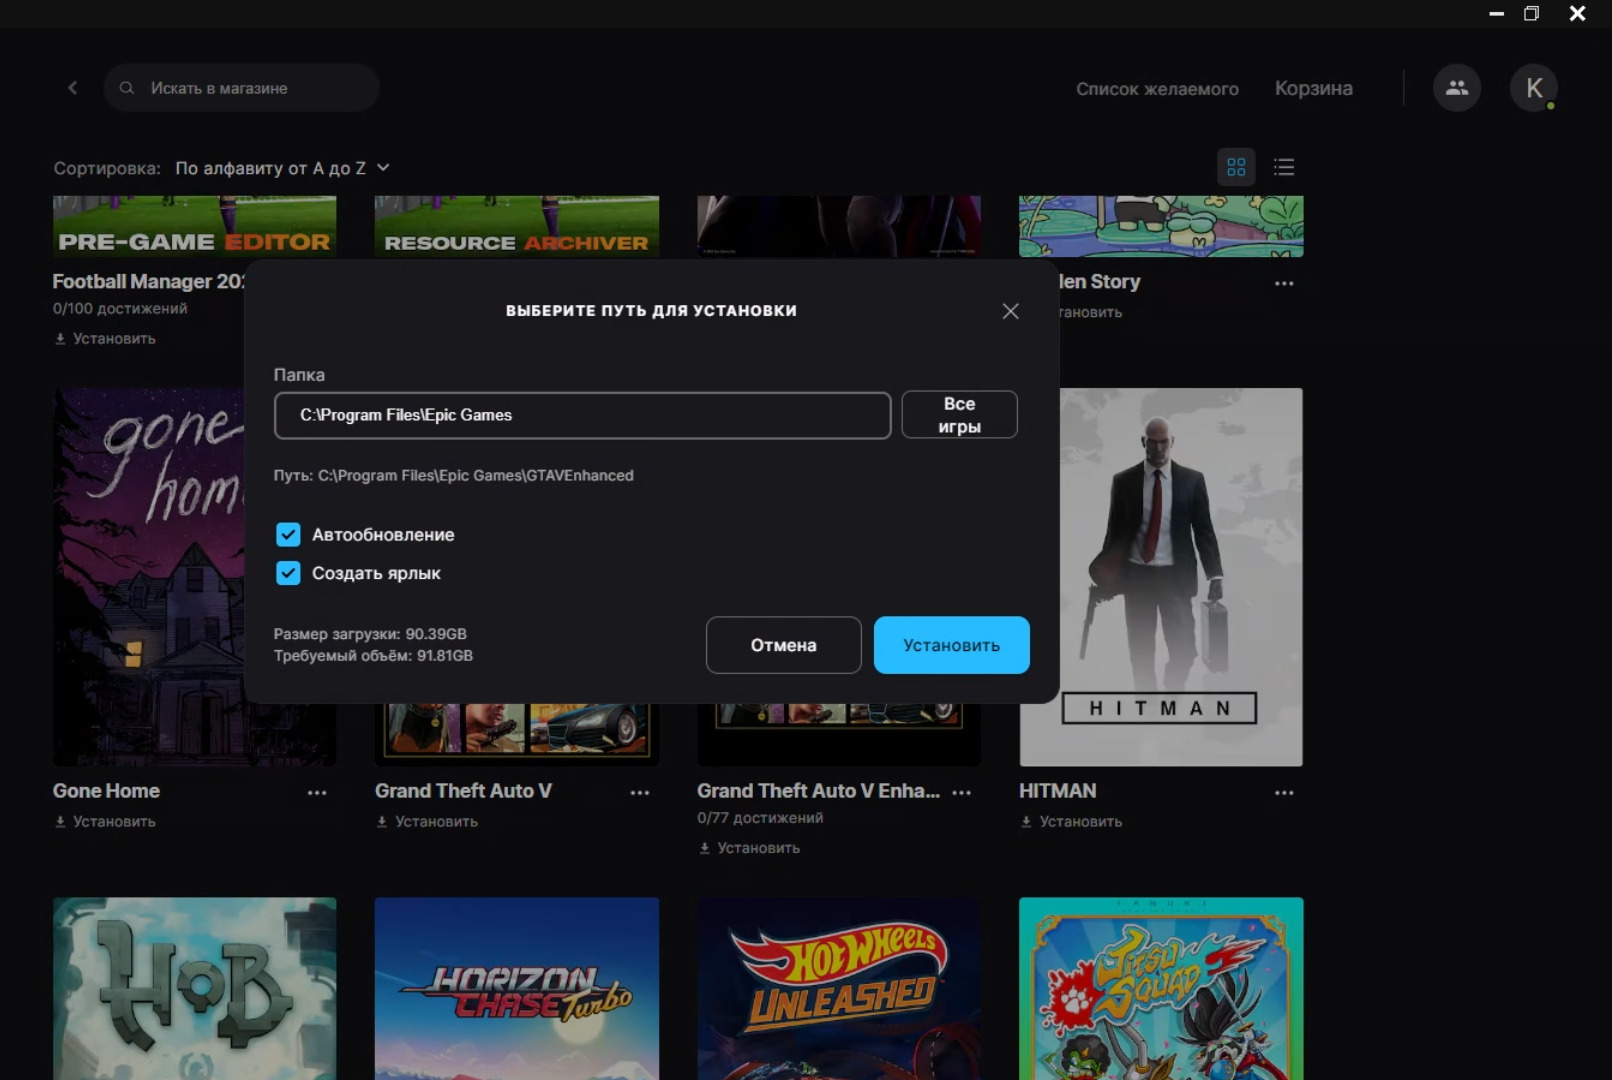Screen dimensions: 1612x1080
Task: Open Horizon Chase Turbo cover
Action: pyautogui.click(x=516, y=988)
